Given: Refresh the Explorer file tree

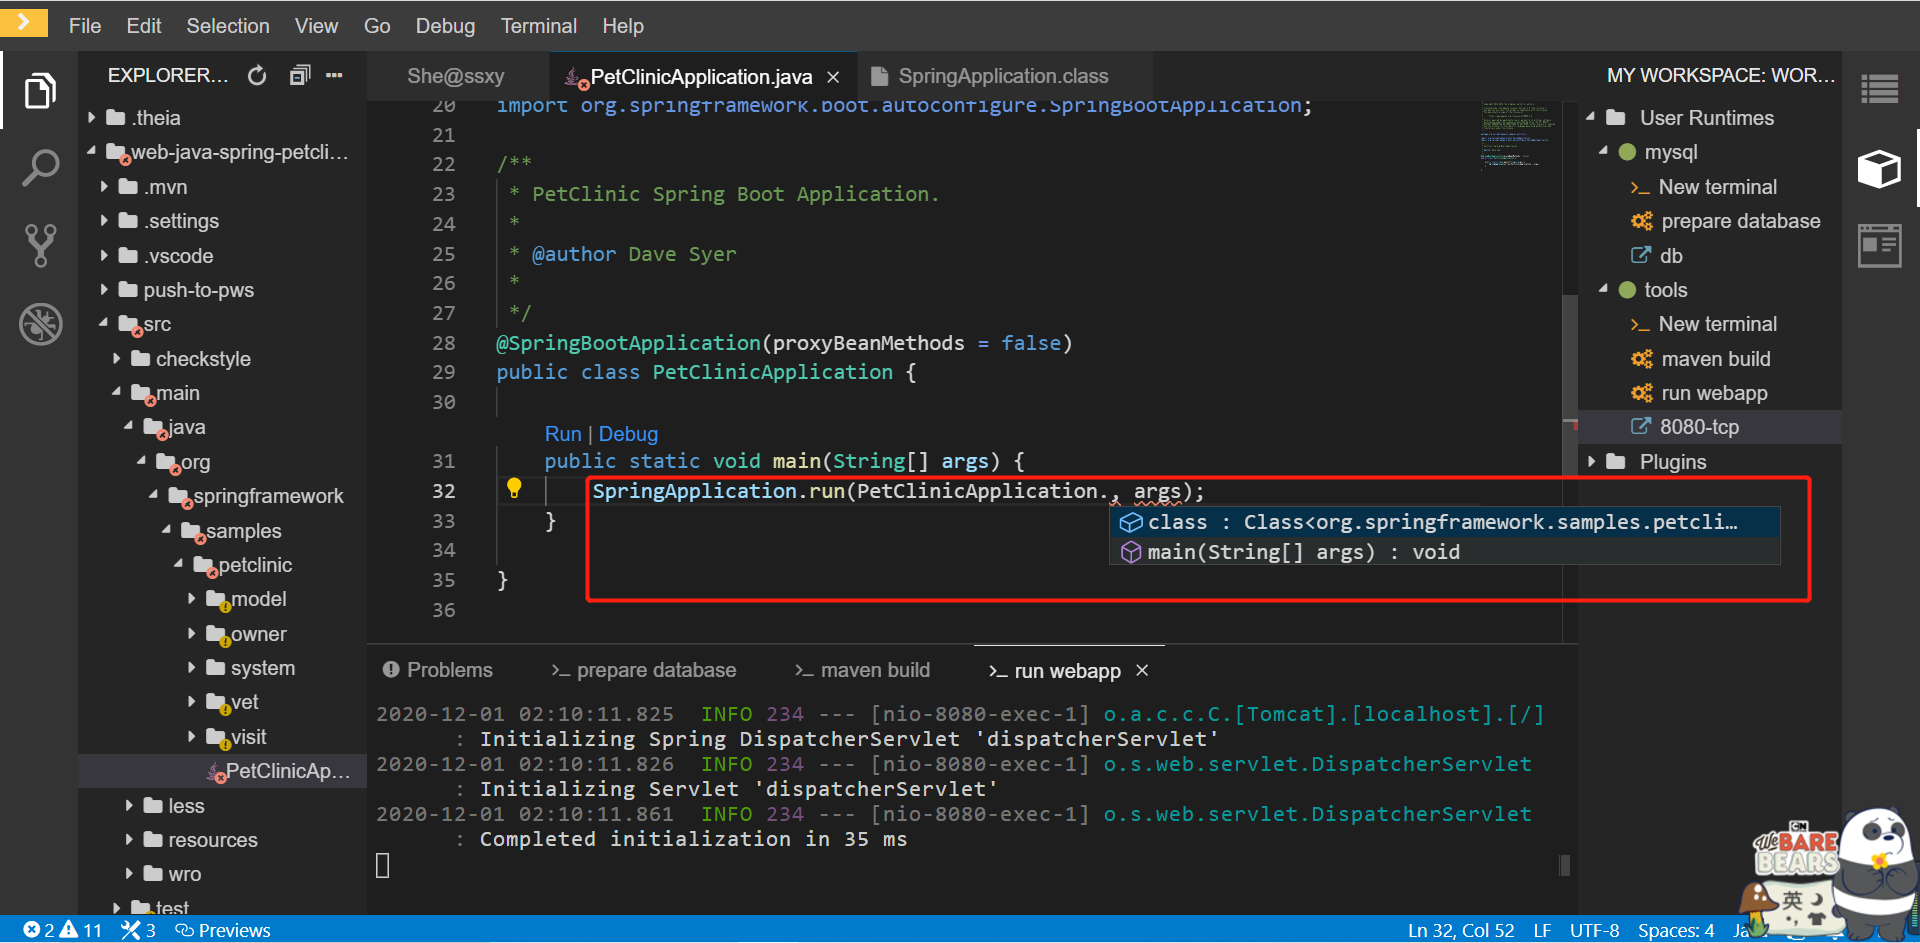Looking at the screenshot, I should point(257,75).
